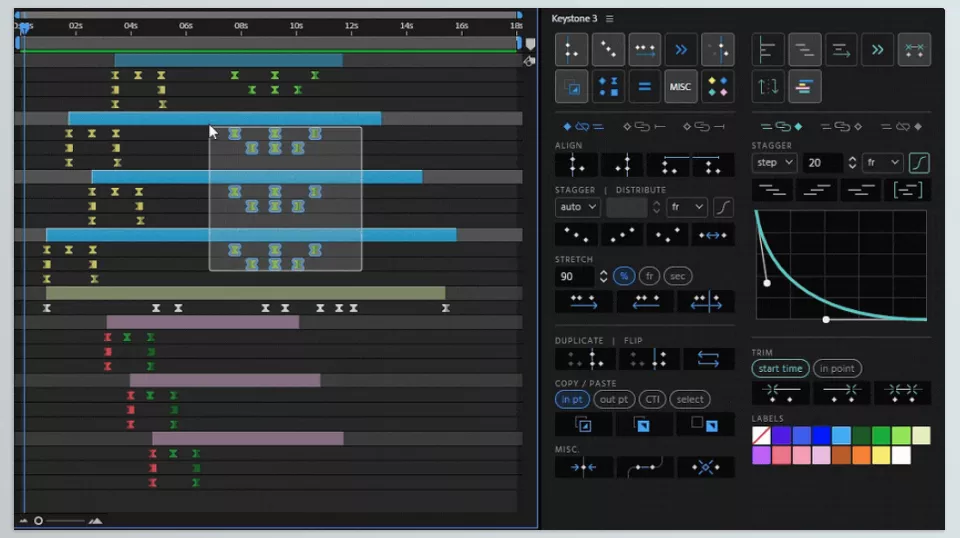Toggle the teal easing curve button in layer stagger
Screen dimensions: 960x538
click(x=919, y=163)
